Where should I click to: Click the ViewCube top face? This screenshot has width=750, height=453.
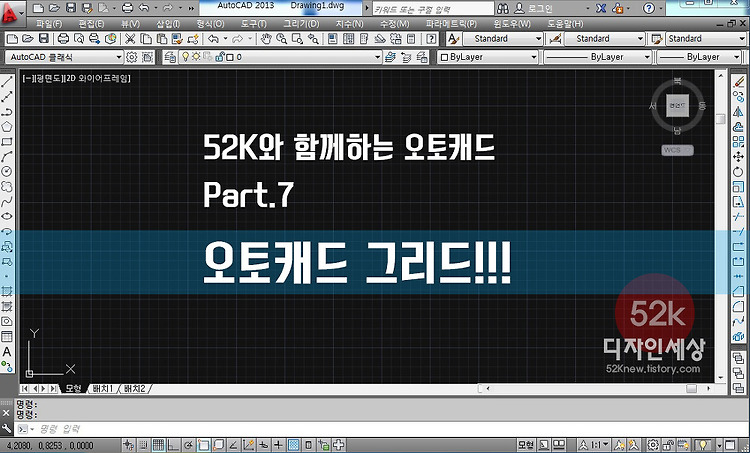coord(677,105)
